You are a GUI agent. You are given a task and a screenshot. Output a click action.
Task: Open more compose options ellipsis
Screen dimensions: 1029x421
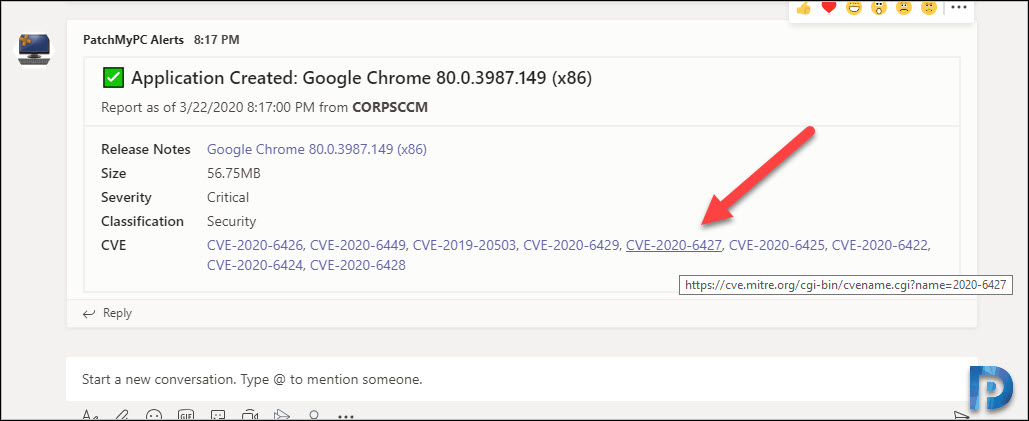click(345, 416)
